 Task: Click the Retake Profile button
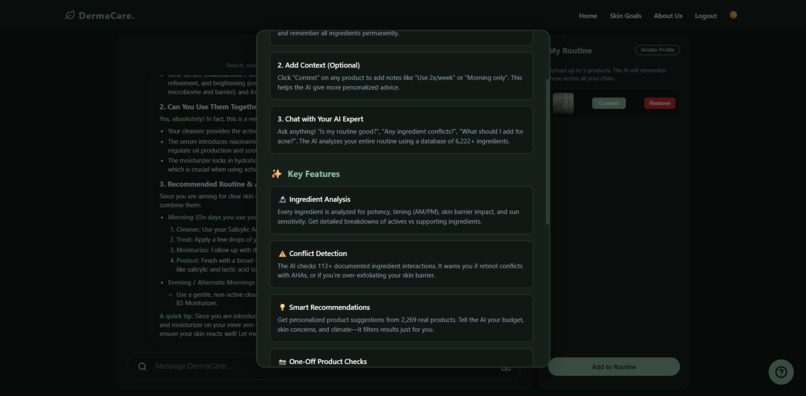pyautogui.click(x=657, y=50)
